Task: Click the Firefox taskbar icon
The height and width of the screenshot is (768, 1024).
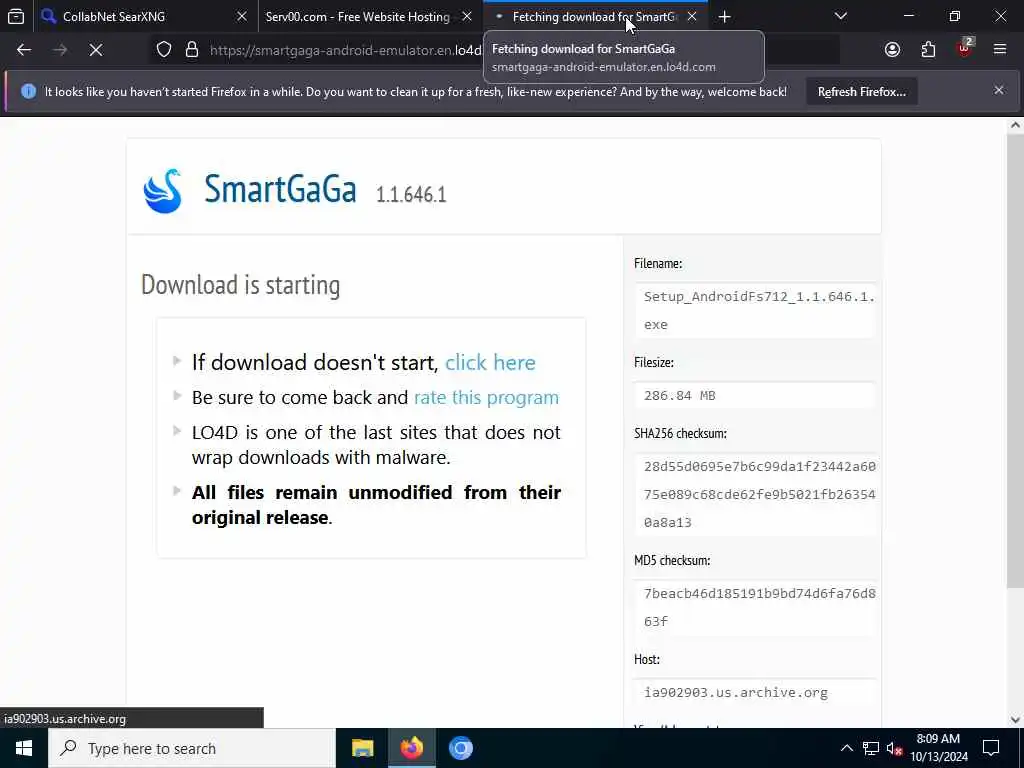Action: click(411, 748)
